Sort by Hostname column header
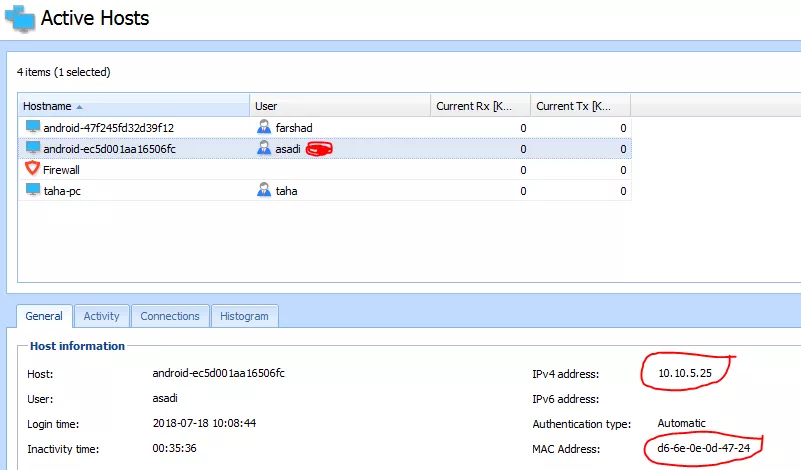The image size is (801, 470). pyautogui.click(x=134, y=106)
